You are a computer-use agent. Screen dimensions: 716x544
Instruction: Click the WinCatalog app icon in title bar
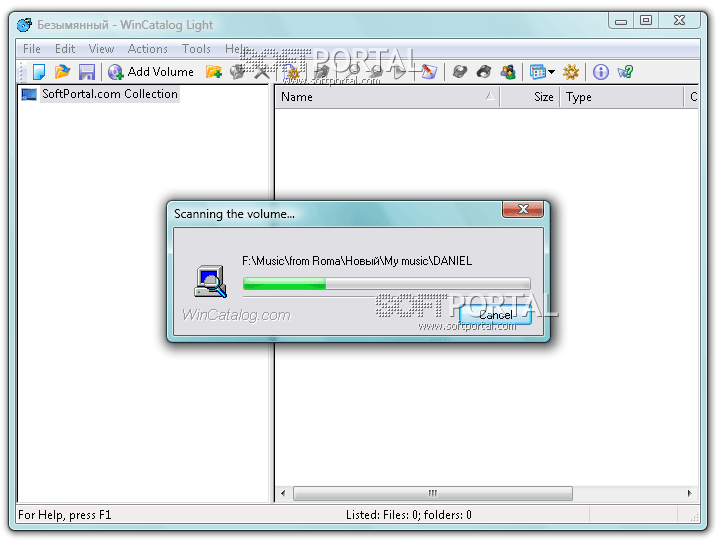coord(24,25)
